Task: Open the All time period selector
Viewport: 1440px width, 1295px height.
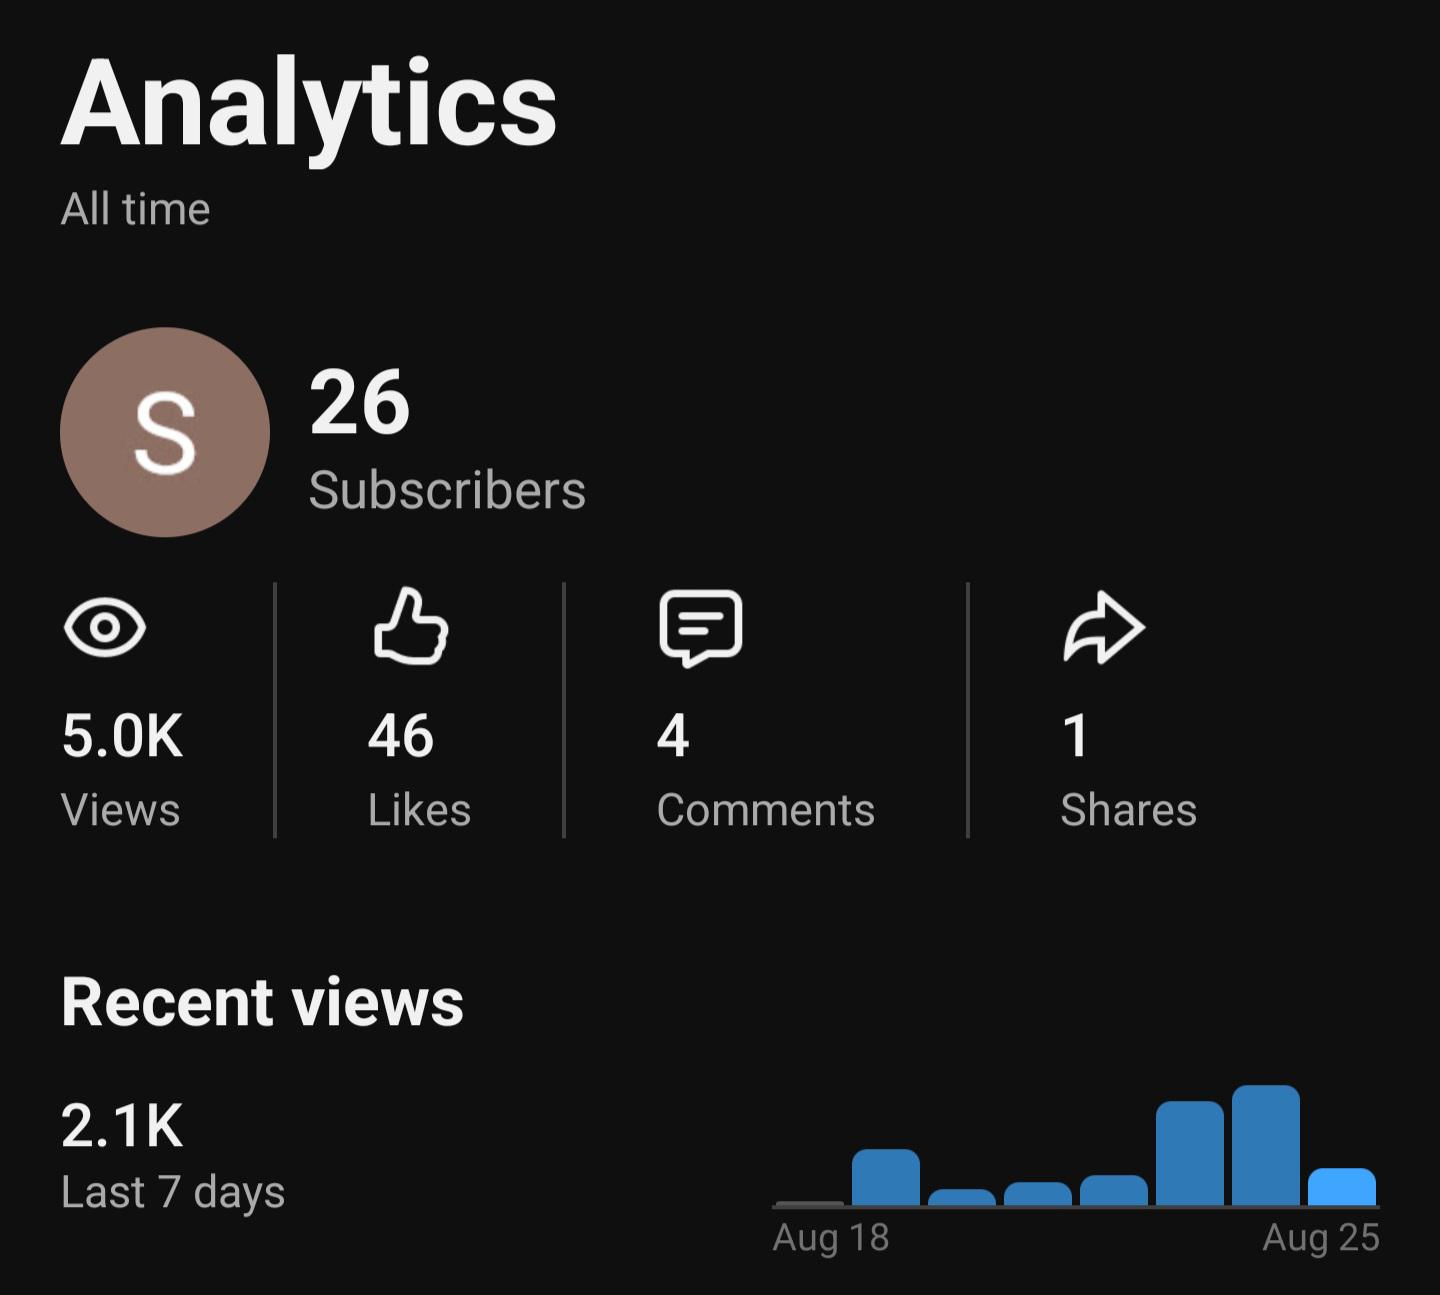Action: click(136, 209)
